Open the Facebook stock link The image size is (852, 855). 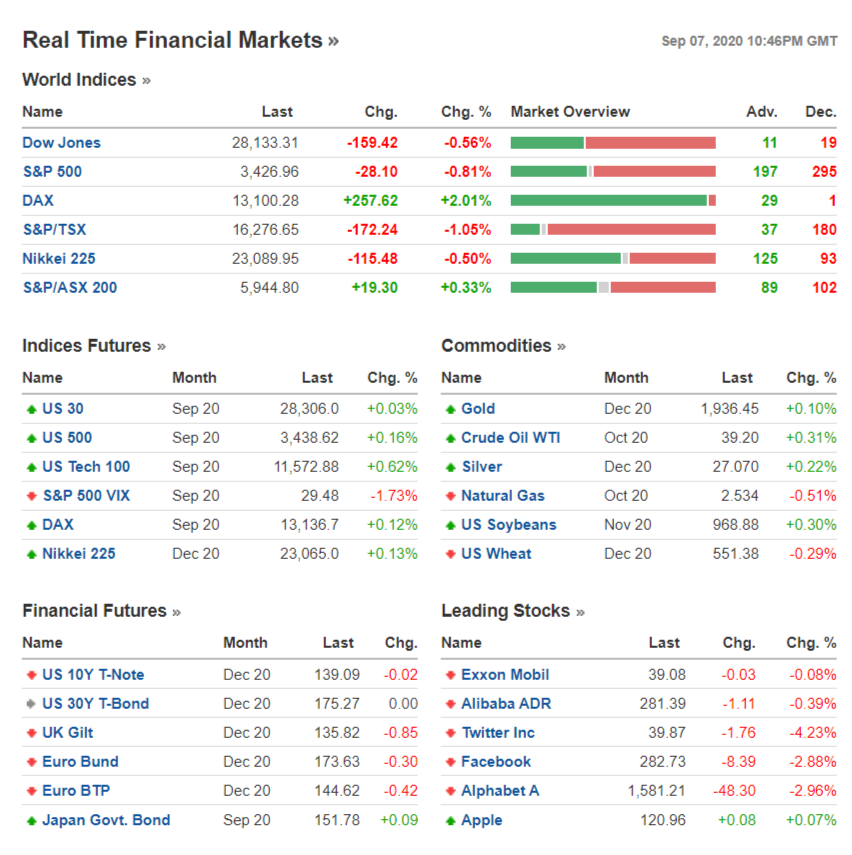pos(496,762)
